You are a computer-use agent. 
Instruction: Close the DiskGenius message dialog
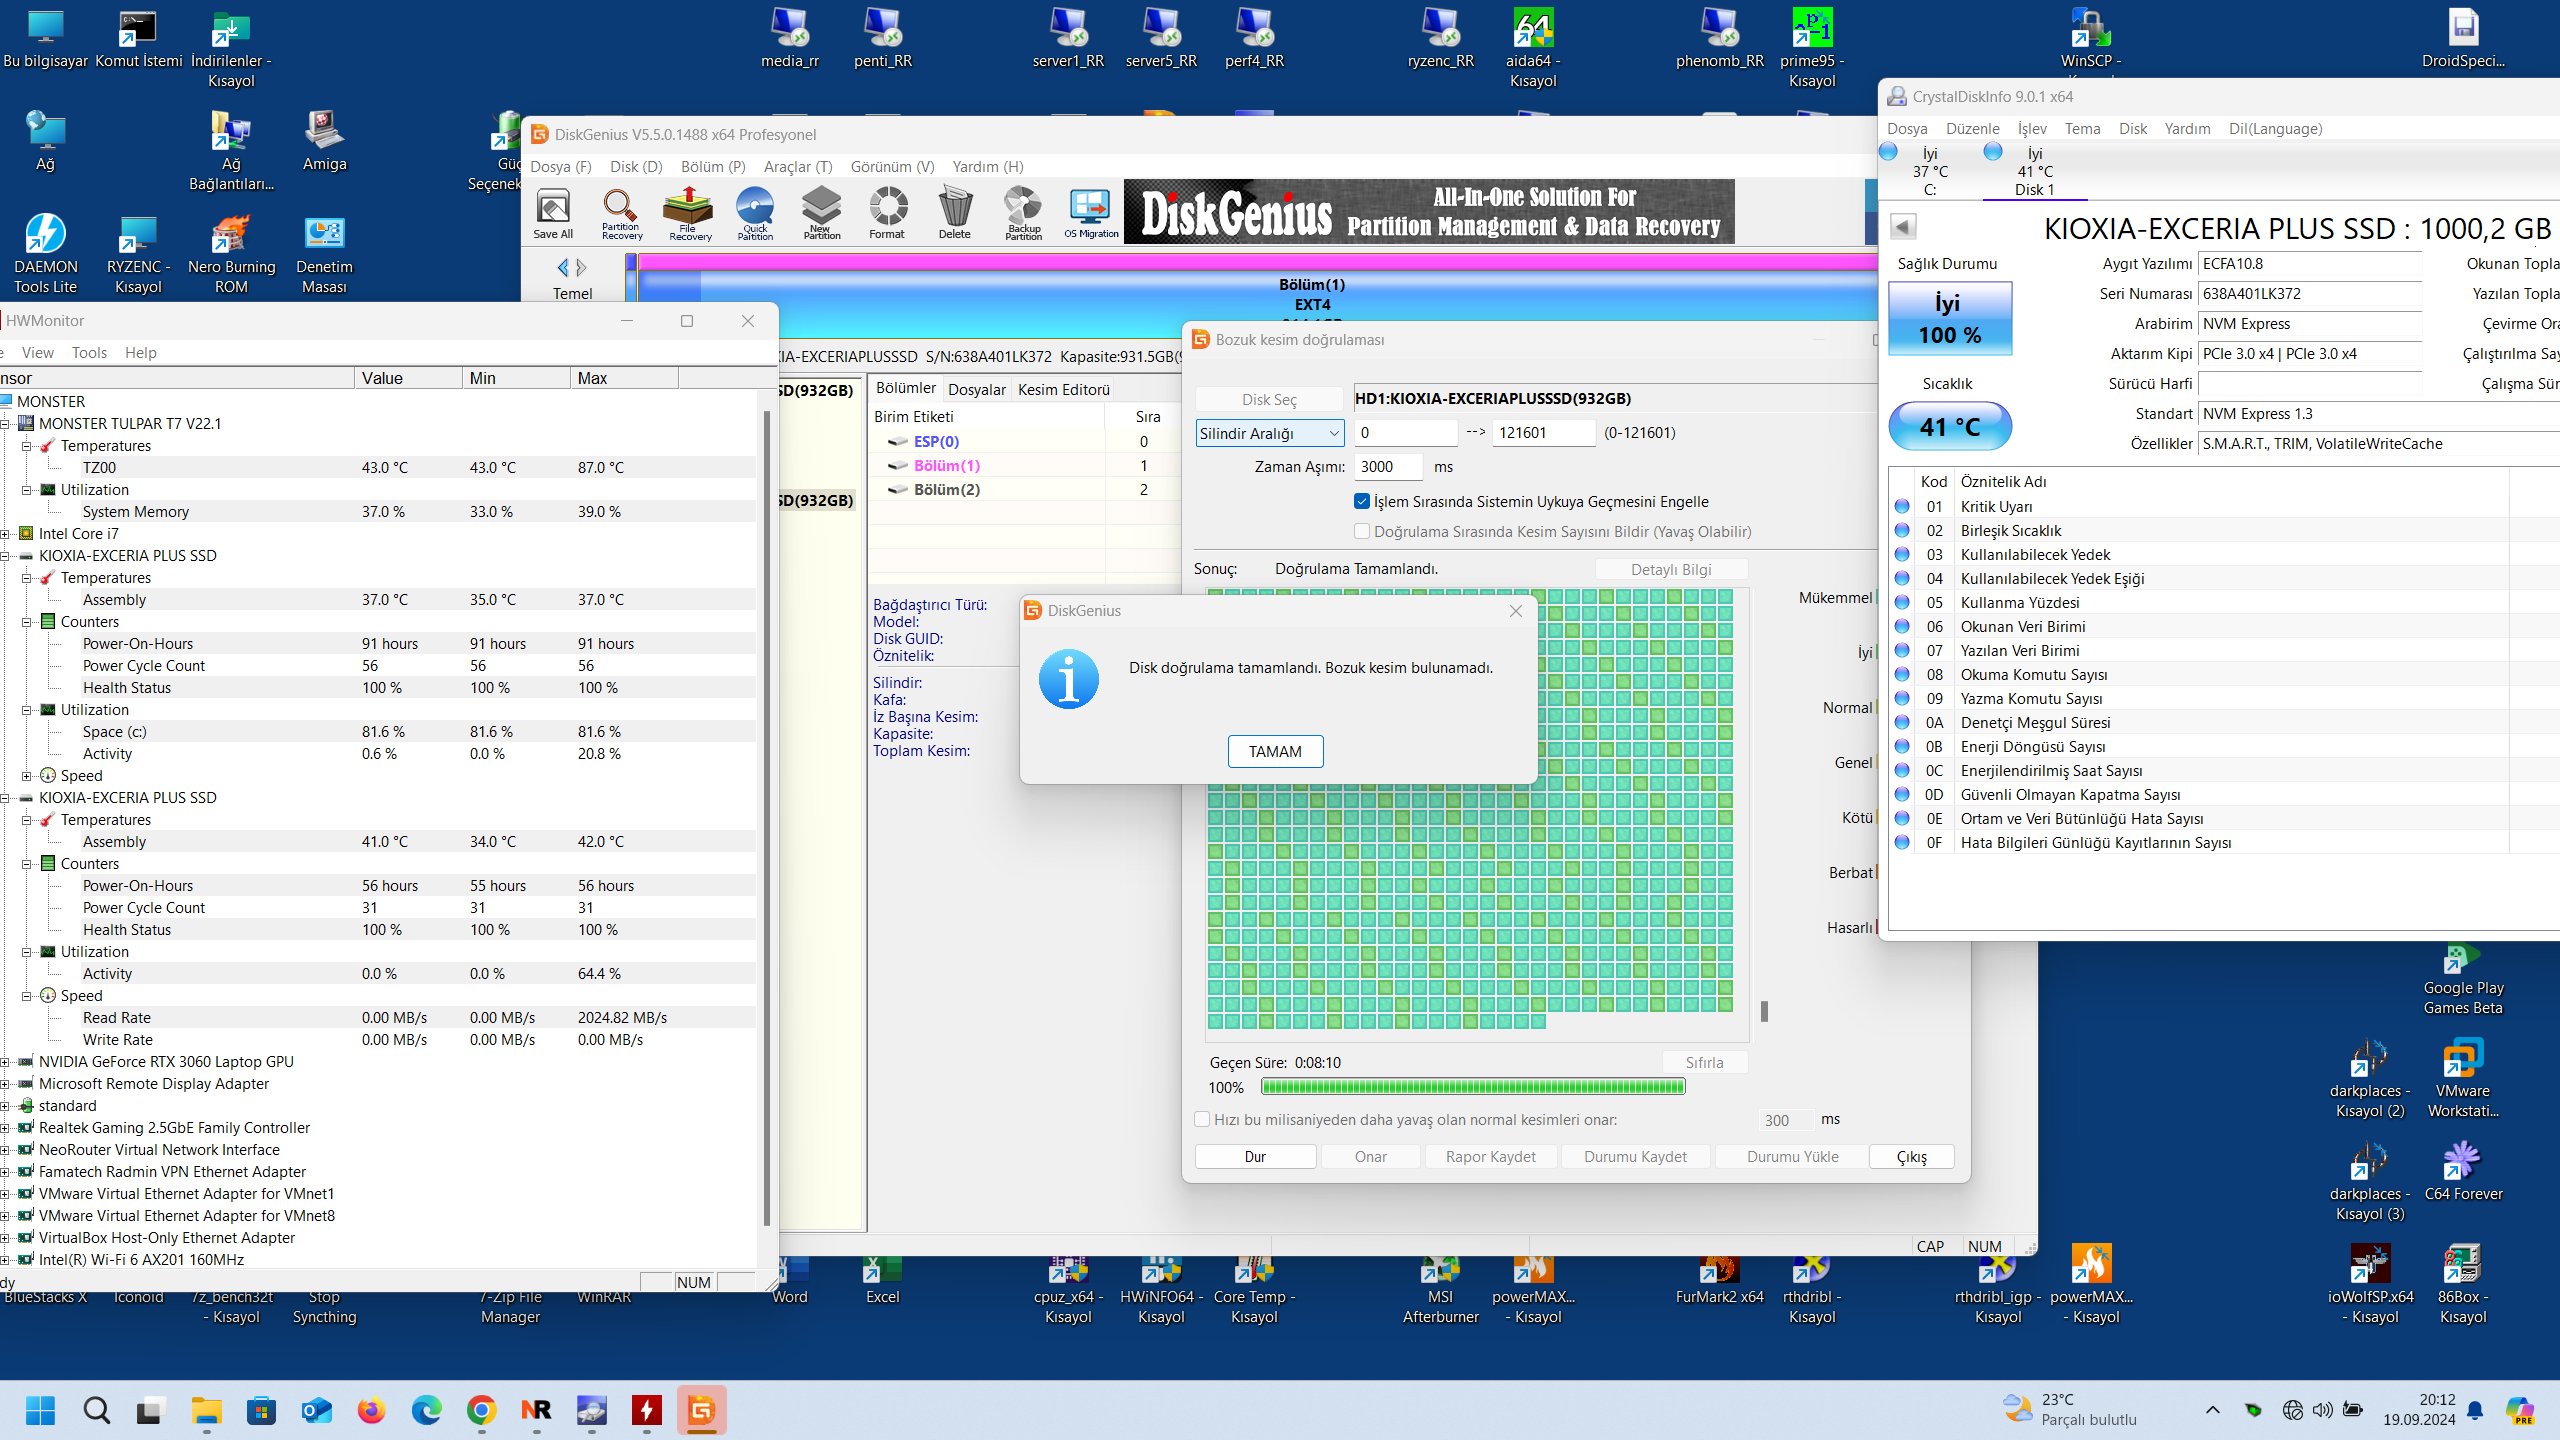(1516, 610)
